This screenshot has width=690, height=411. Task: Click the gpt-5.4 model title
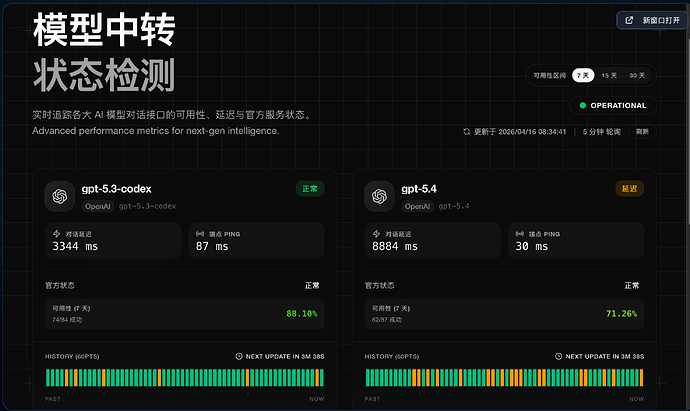pyautogui.click(x=419, y=189)
